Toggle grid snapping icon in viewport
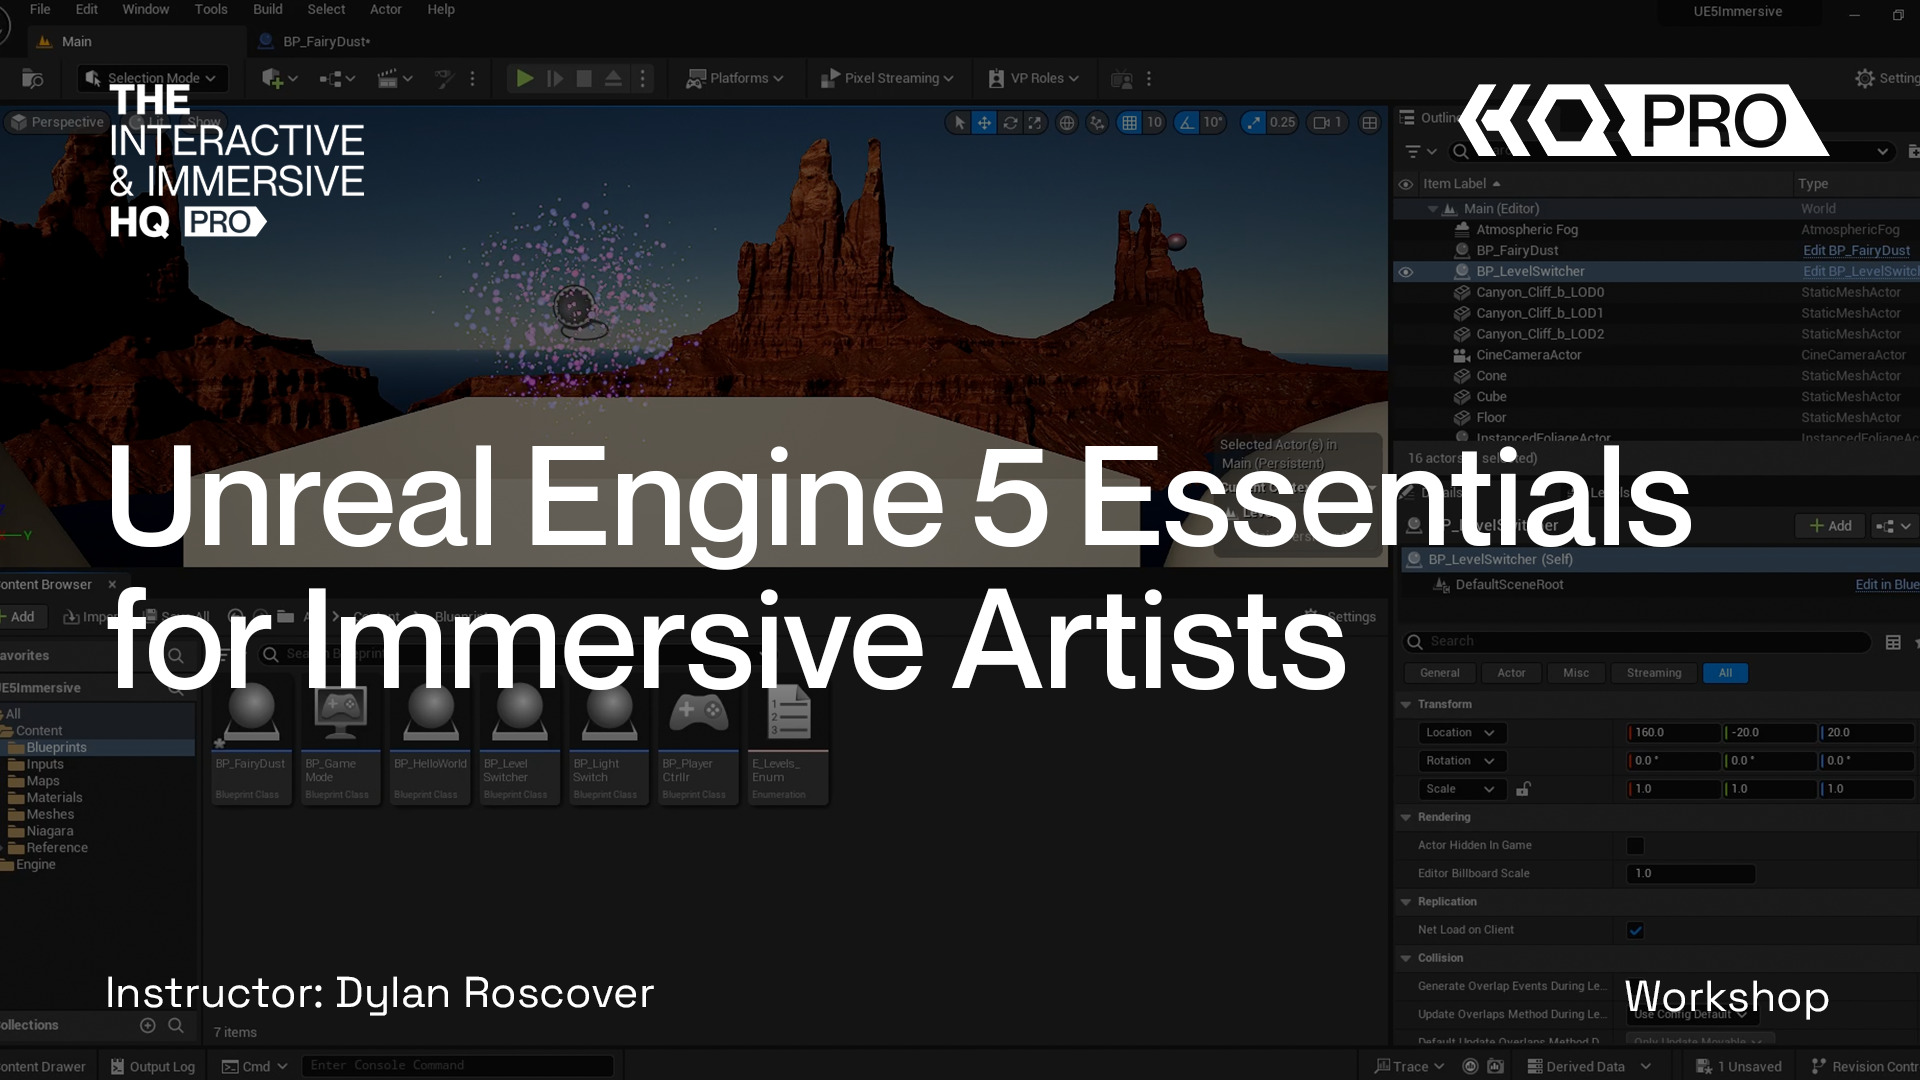This screenshot has height=1080, width=1920. [1129, 122]
